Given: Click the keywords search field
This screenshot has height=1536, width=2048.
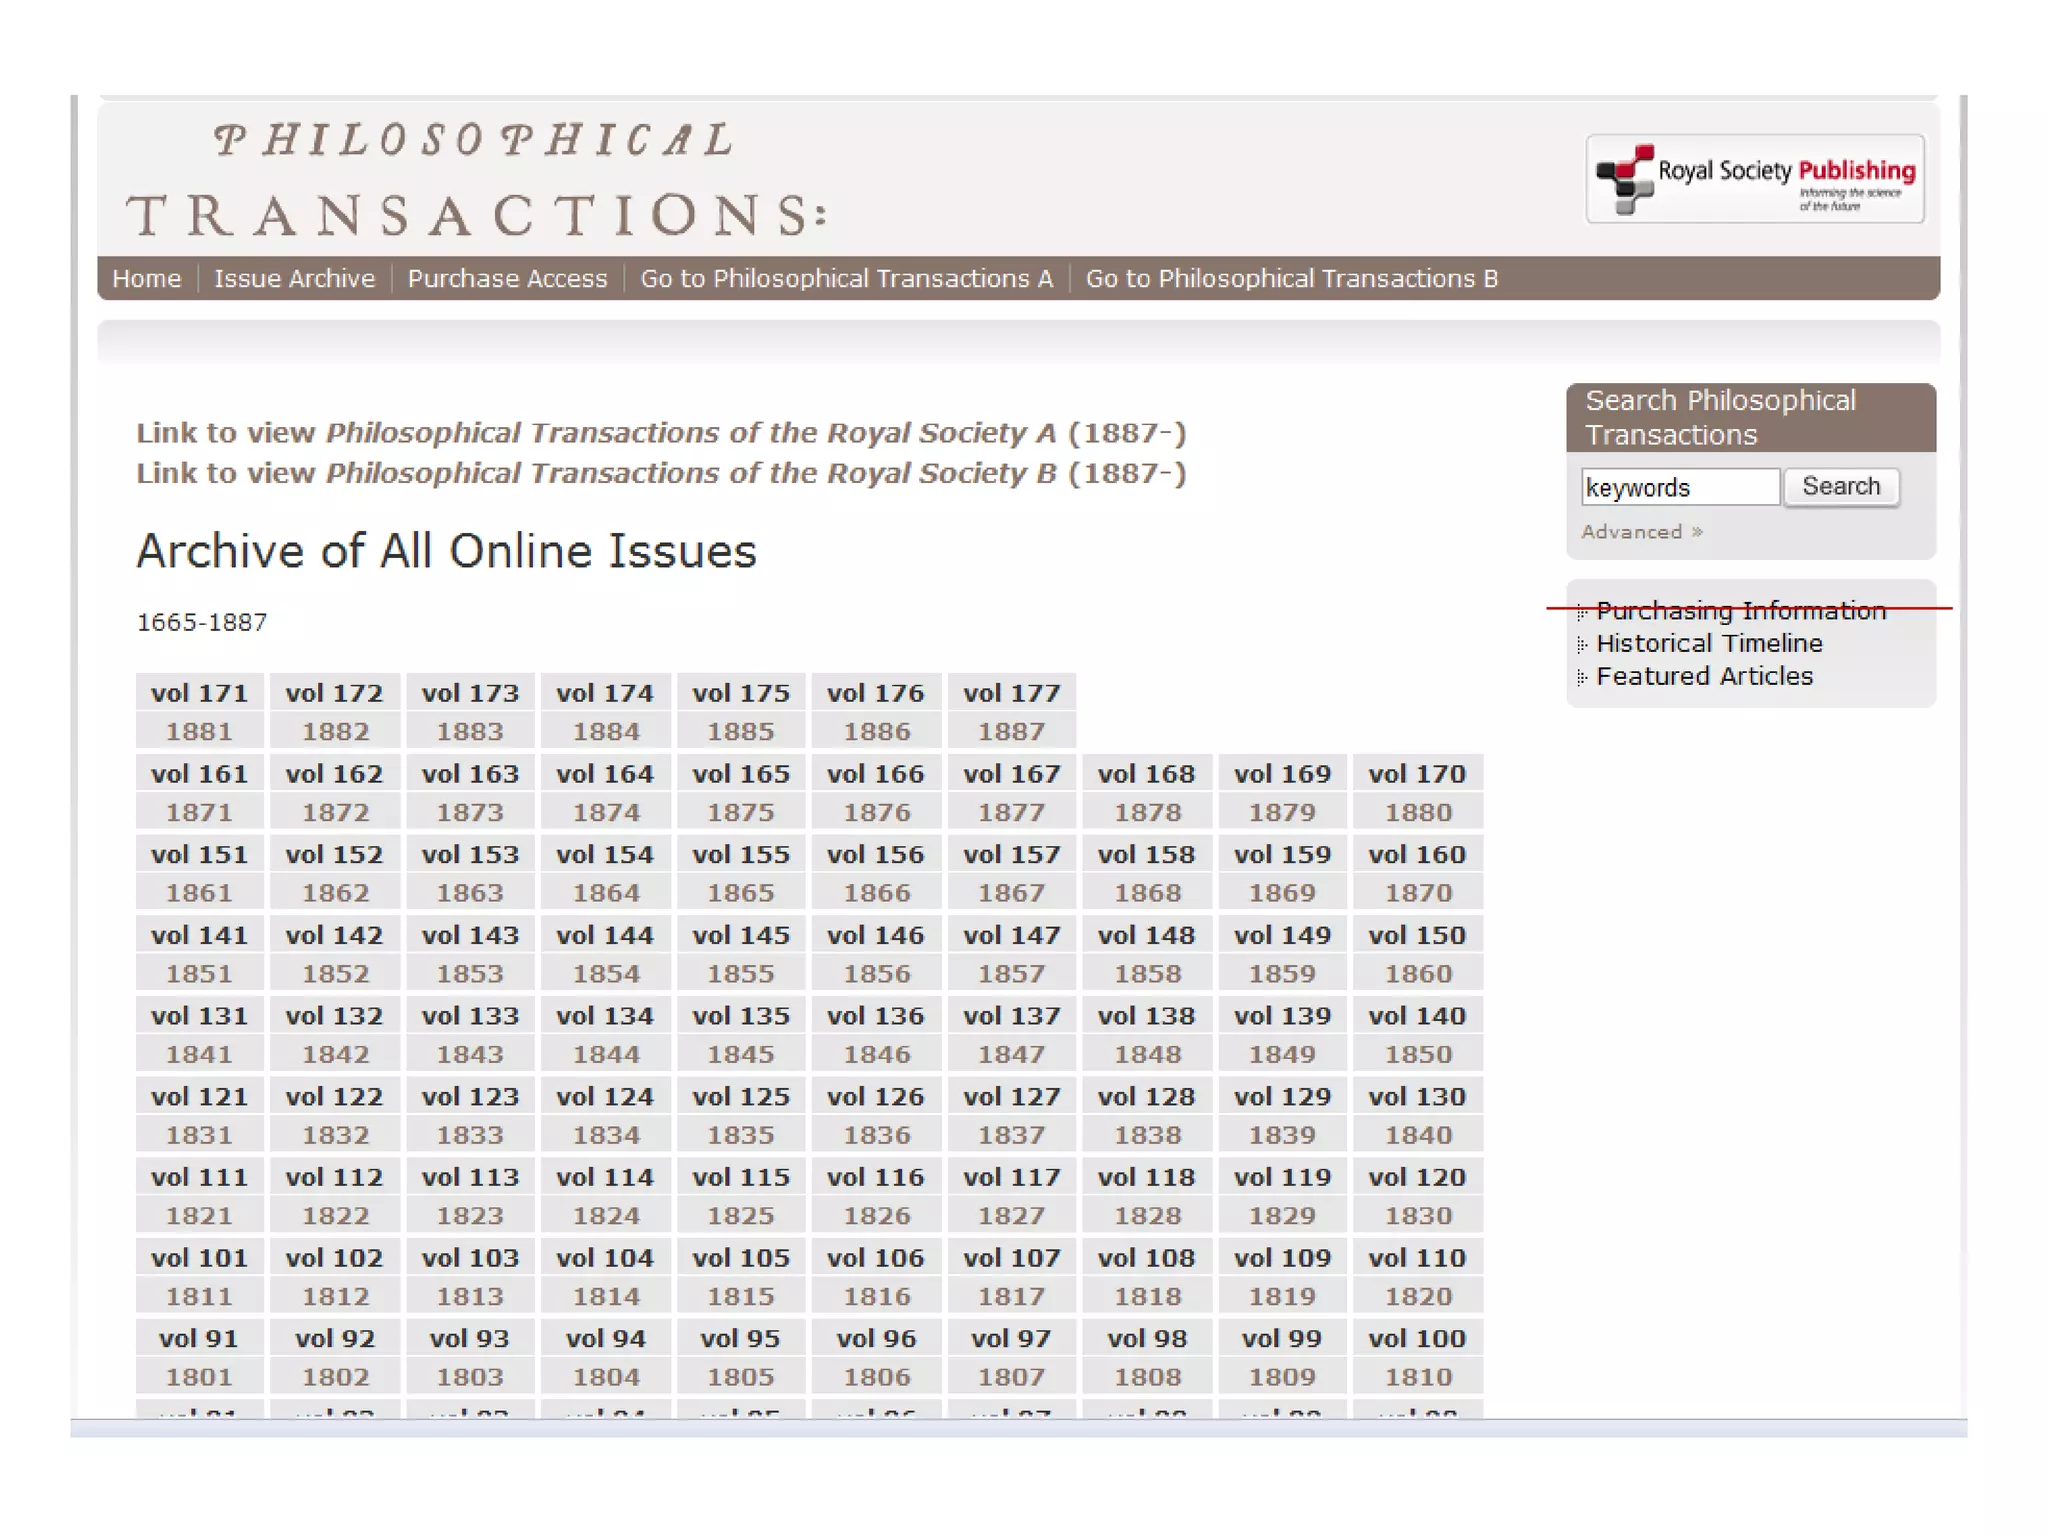Looking at the screenshot, I should coord(1679,488).
